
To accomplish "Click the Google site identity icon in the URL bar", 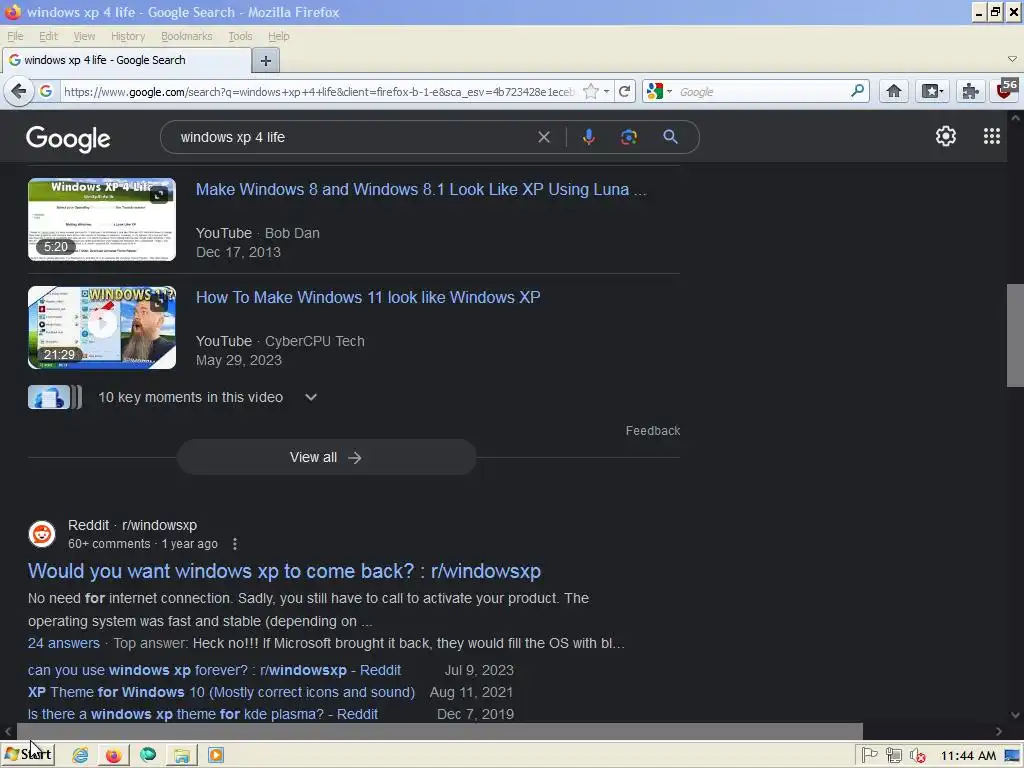I will point(46,91).
